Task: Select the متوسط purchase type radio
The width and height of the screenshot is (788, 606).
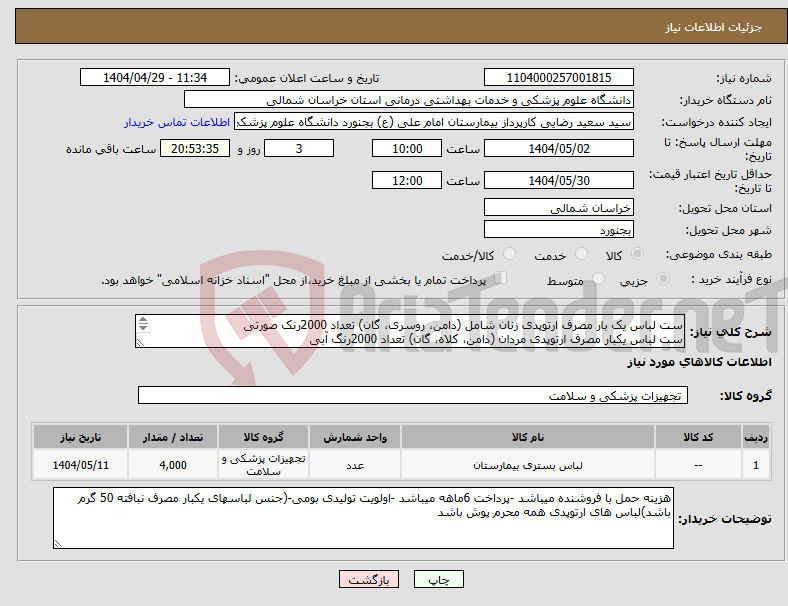Action: (598, 278)
